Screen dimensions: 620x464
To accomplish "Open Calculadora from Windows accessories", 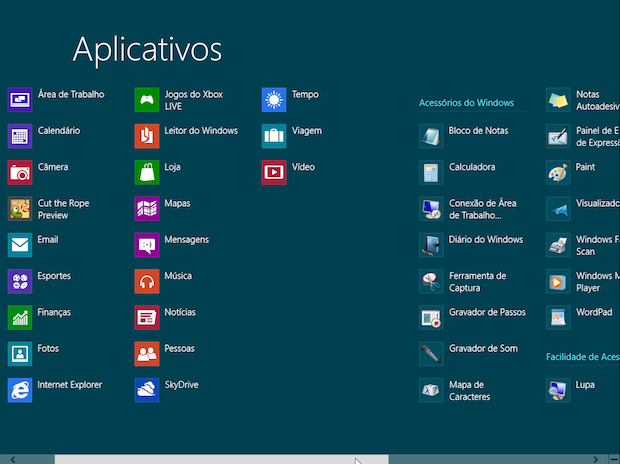I will (x=431, y=172).
